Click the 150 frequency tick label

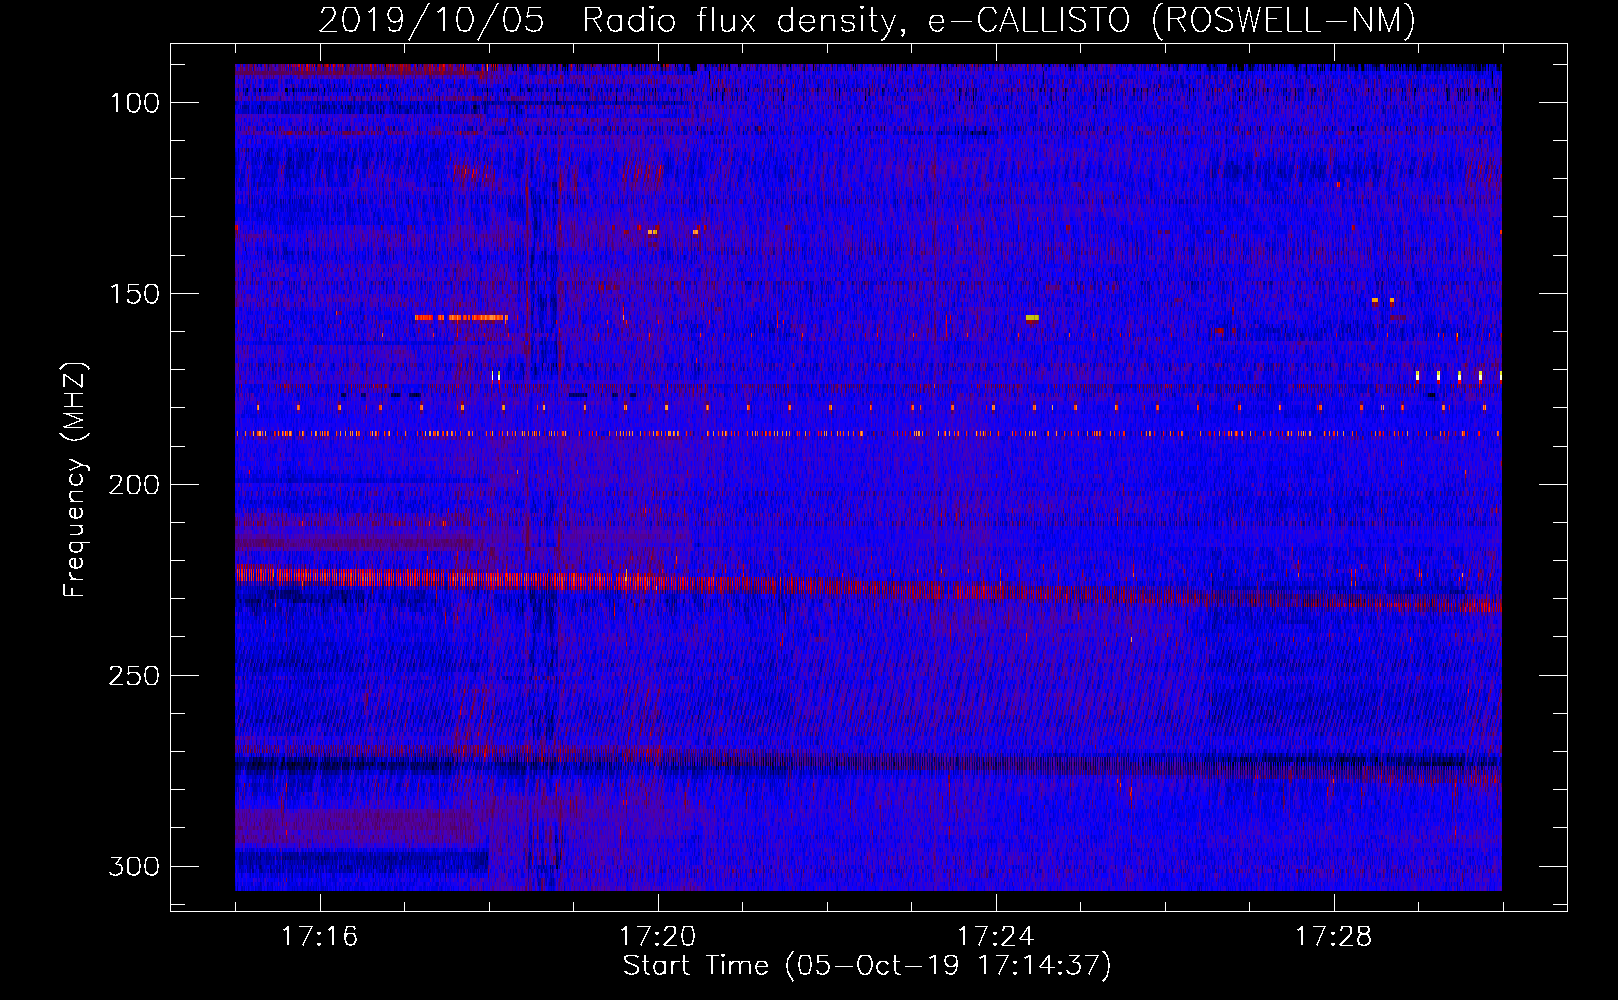click(134, 294)
